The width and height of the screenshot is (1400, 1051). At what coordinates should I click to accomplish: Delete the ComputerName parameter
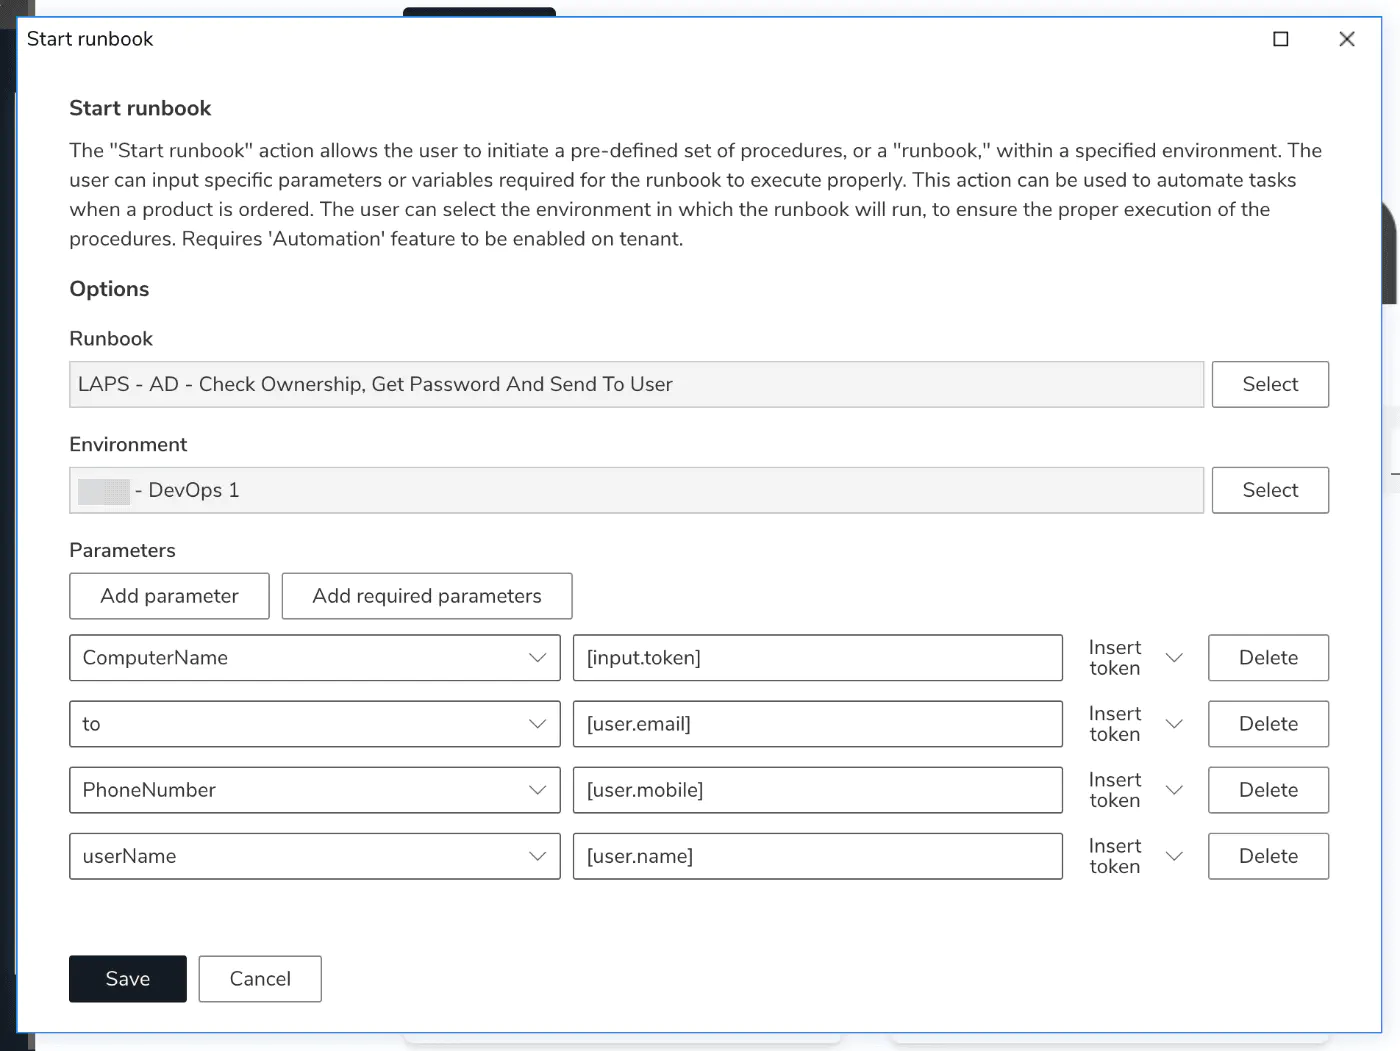tap(1268, 658)
